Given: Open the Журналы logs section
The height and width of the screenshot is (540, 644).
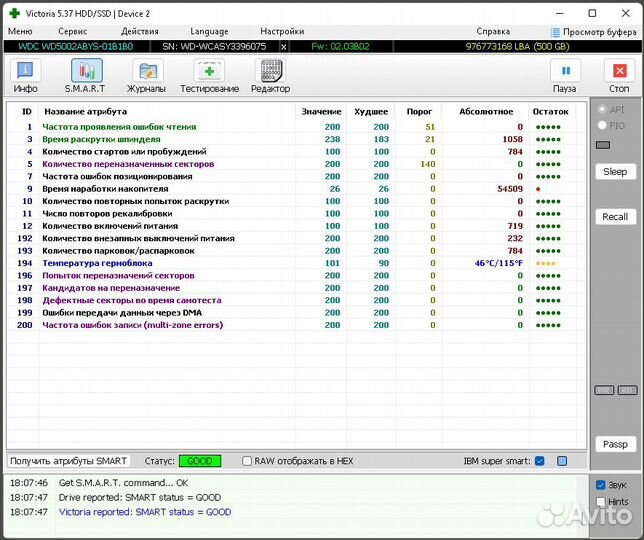Looking at the screenshot, I should (146, 76).
